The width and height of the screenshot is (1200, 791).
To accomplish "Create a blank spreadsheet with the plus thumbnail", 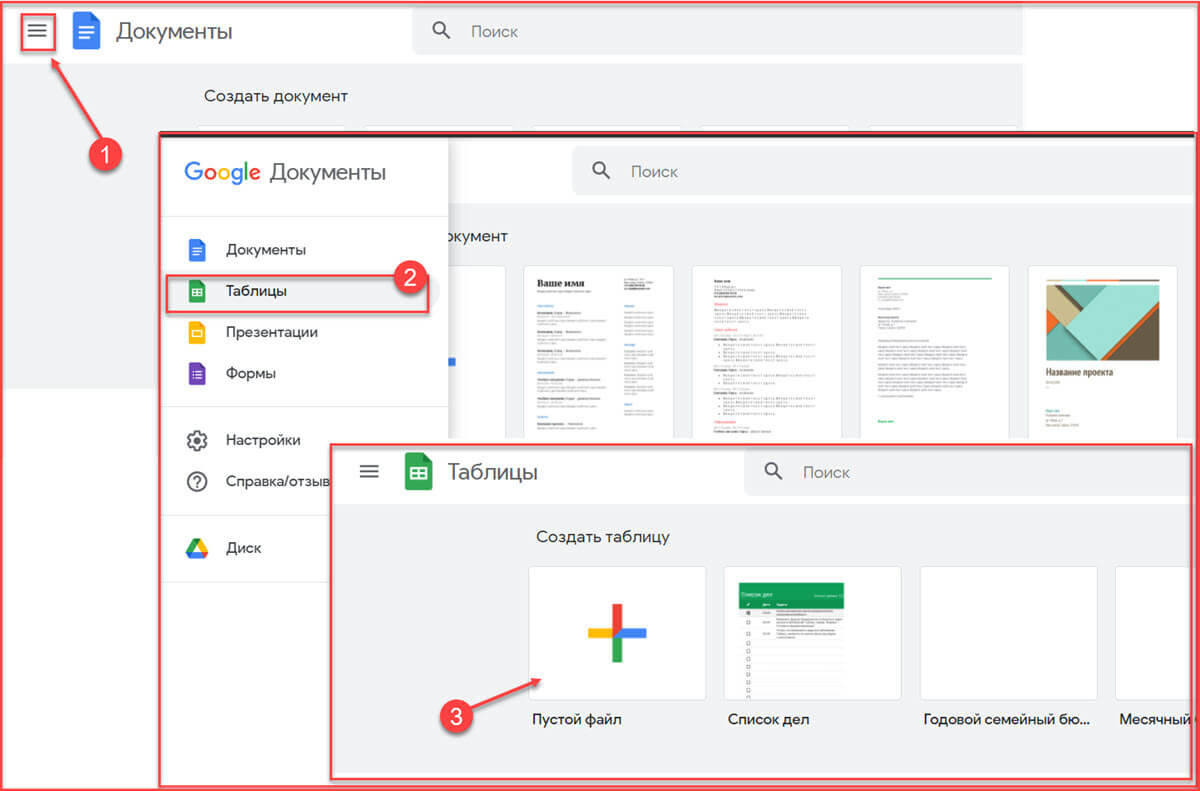I will point(618,633).
